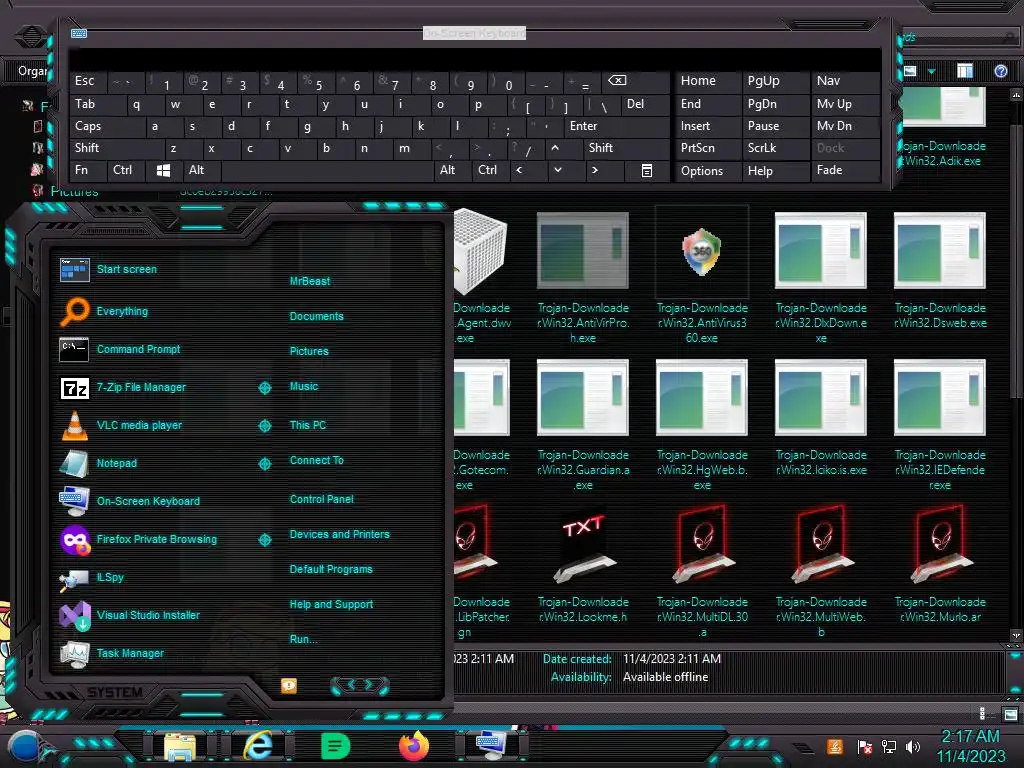Image resolution: width=1024 pixels, height=768 pixels.
Task: Open Firefox from the taskbar
Action: click(413, 746)
